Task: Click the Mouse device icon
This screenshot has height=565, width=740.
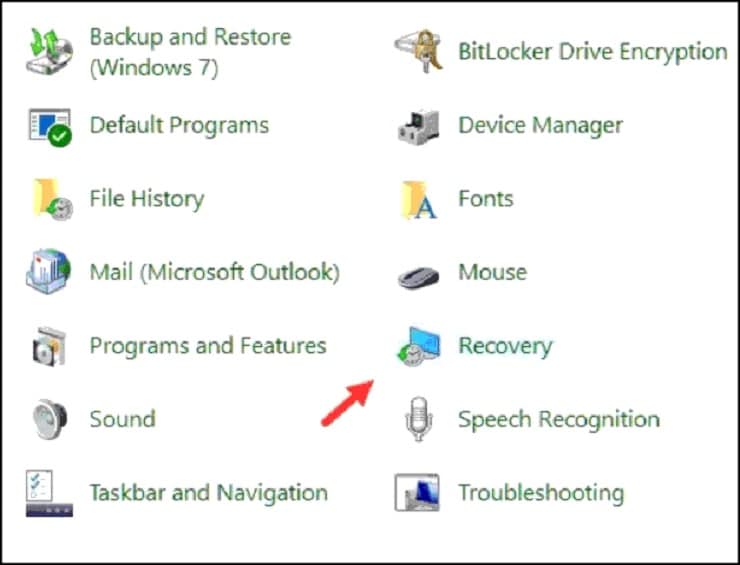Action: [x=418, y=277]
